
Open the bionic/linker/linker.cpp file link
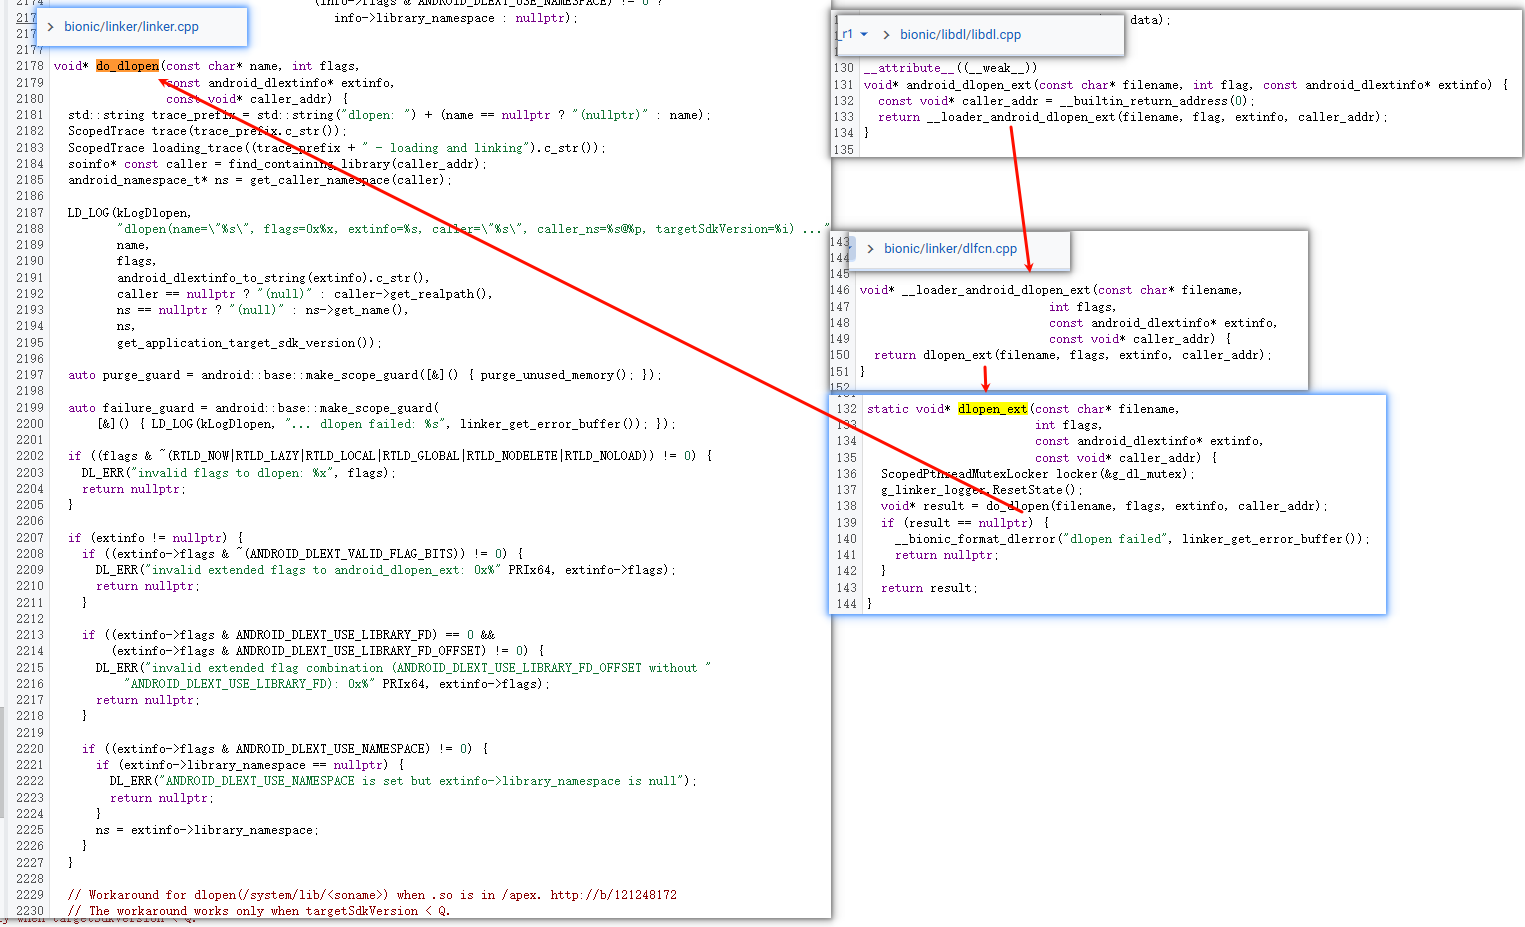click(131, 27)
